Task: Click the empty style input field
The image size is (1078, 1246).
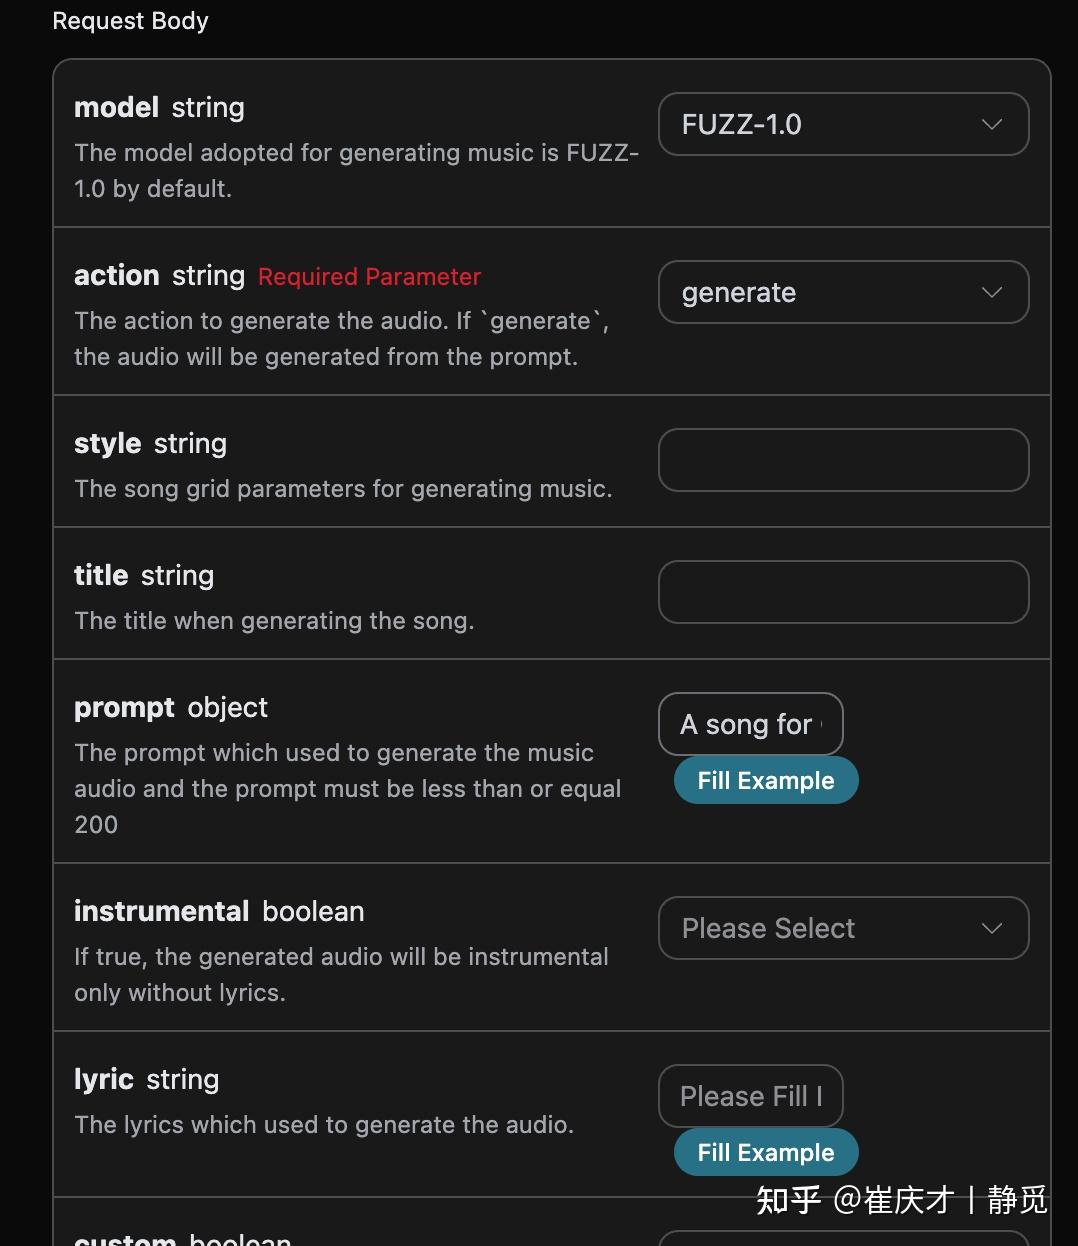Action: click(x=843, y=460)
